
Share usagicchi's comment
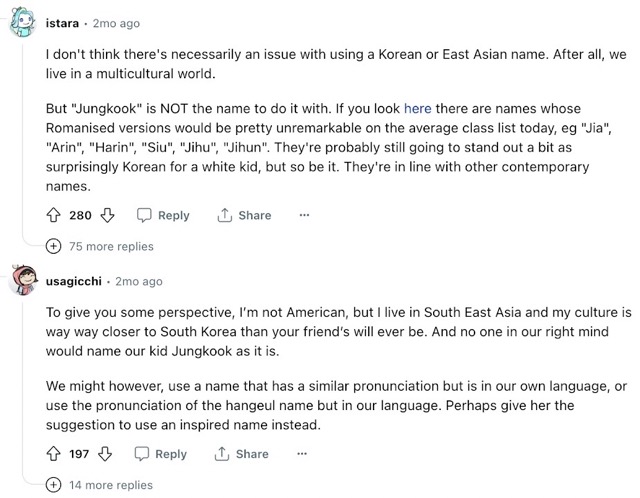242,454
